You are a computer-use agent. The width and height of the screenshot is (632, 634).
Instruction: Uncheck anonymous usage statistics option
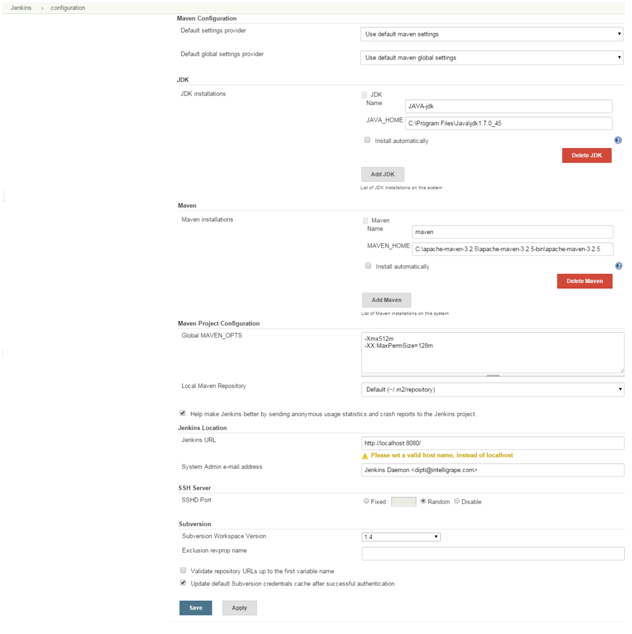183,413
